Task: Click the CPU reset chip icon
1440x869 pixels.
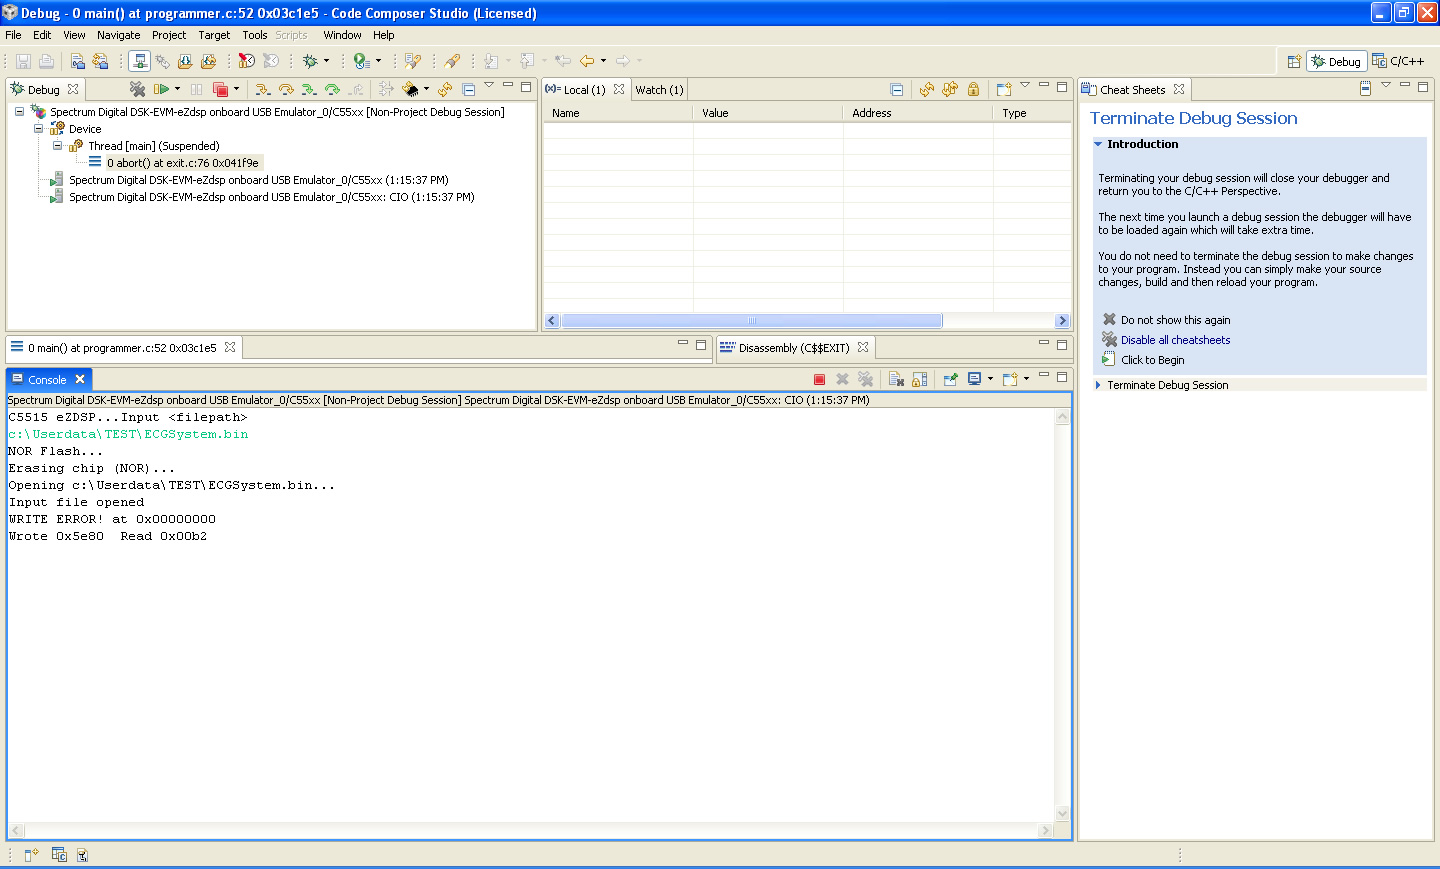Action: click(x=410, y=89)
